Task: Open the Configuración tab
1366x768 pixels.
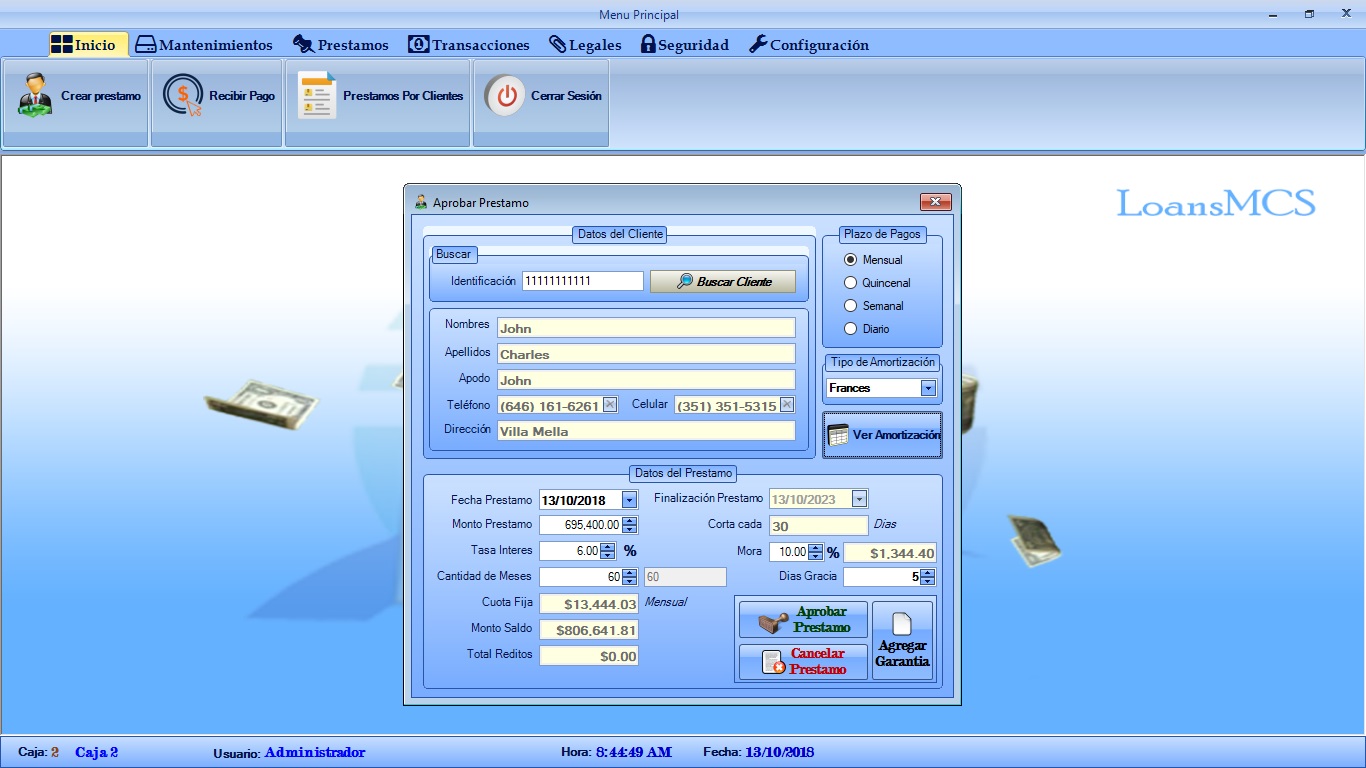Action: pos(809,45)
